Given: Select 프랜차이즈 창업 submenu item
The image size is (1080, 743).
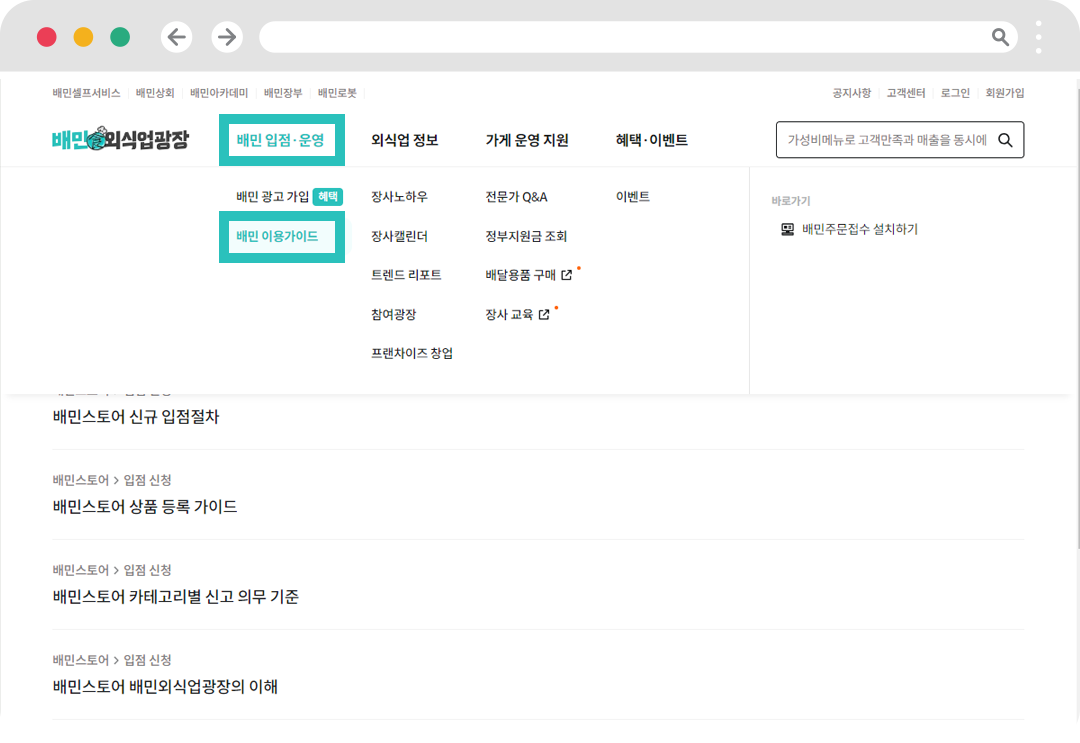Looking at the screenshot, I should click(412, 354).
